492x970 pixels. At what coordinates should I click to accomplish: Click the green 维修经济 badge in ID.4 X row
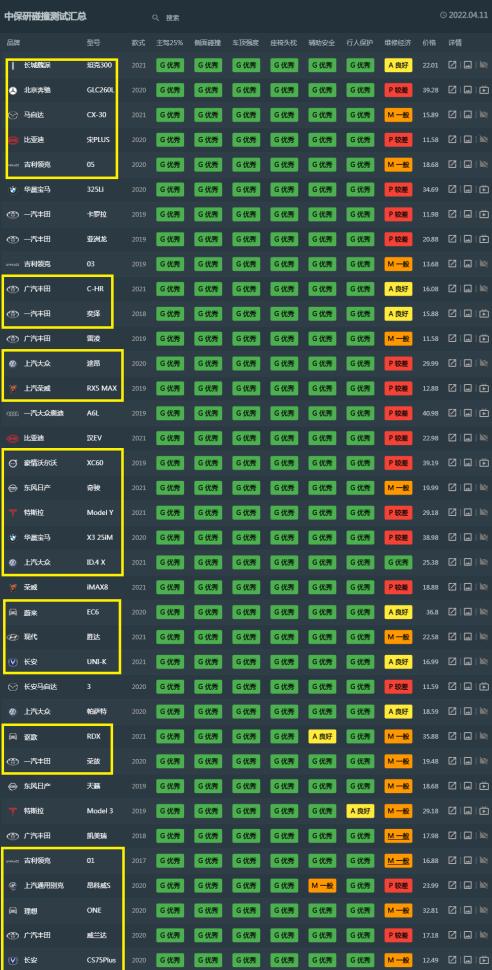399,562
